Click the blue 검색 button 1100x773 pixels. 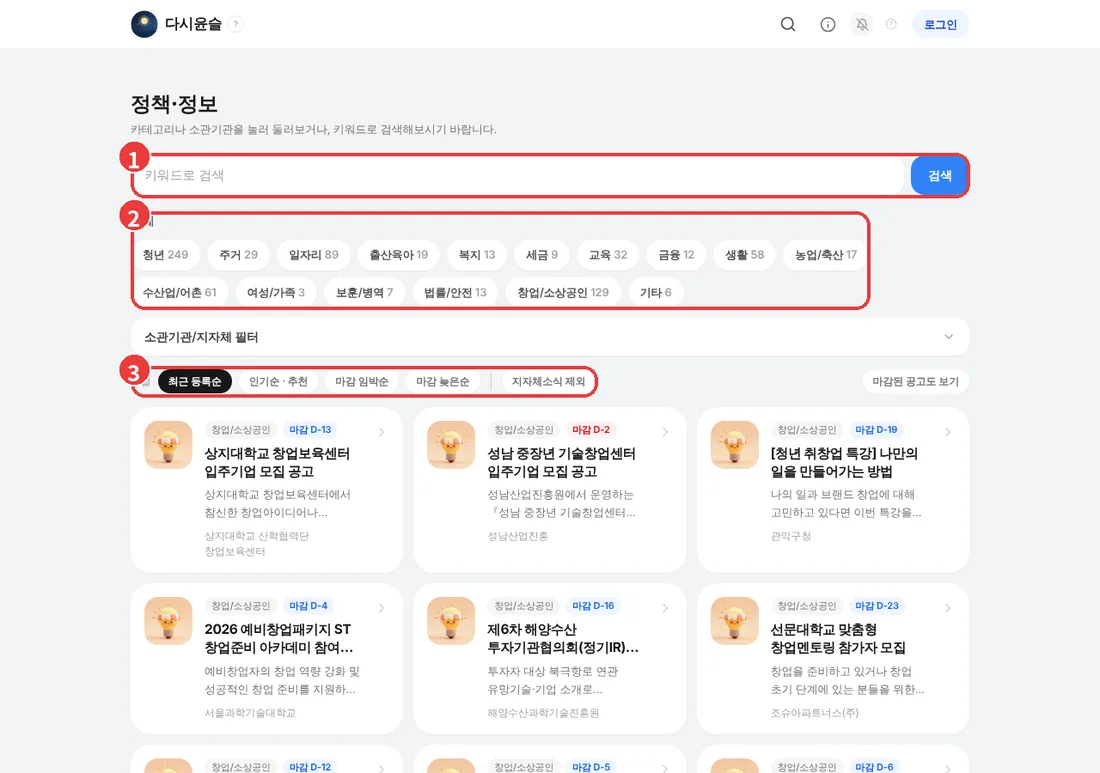(x=939, y=175)
